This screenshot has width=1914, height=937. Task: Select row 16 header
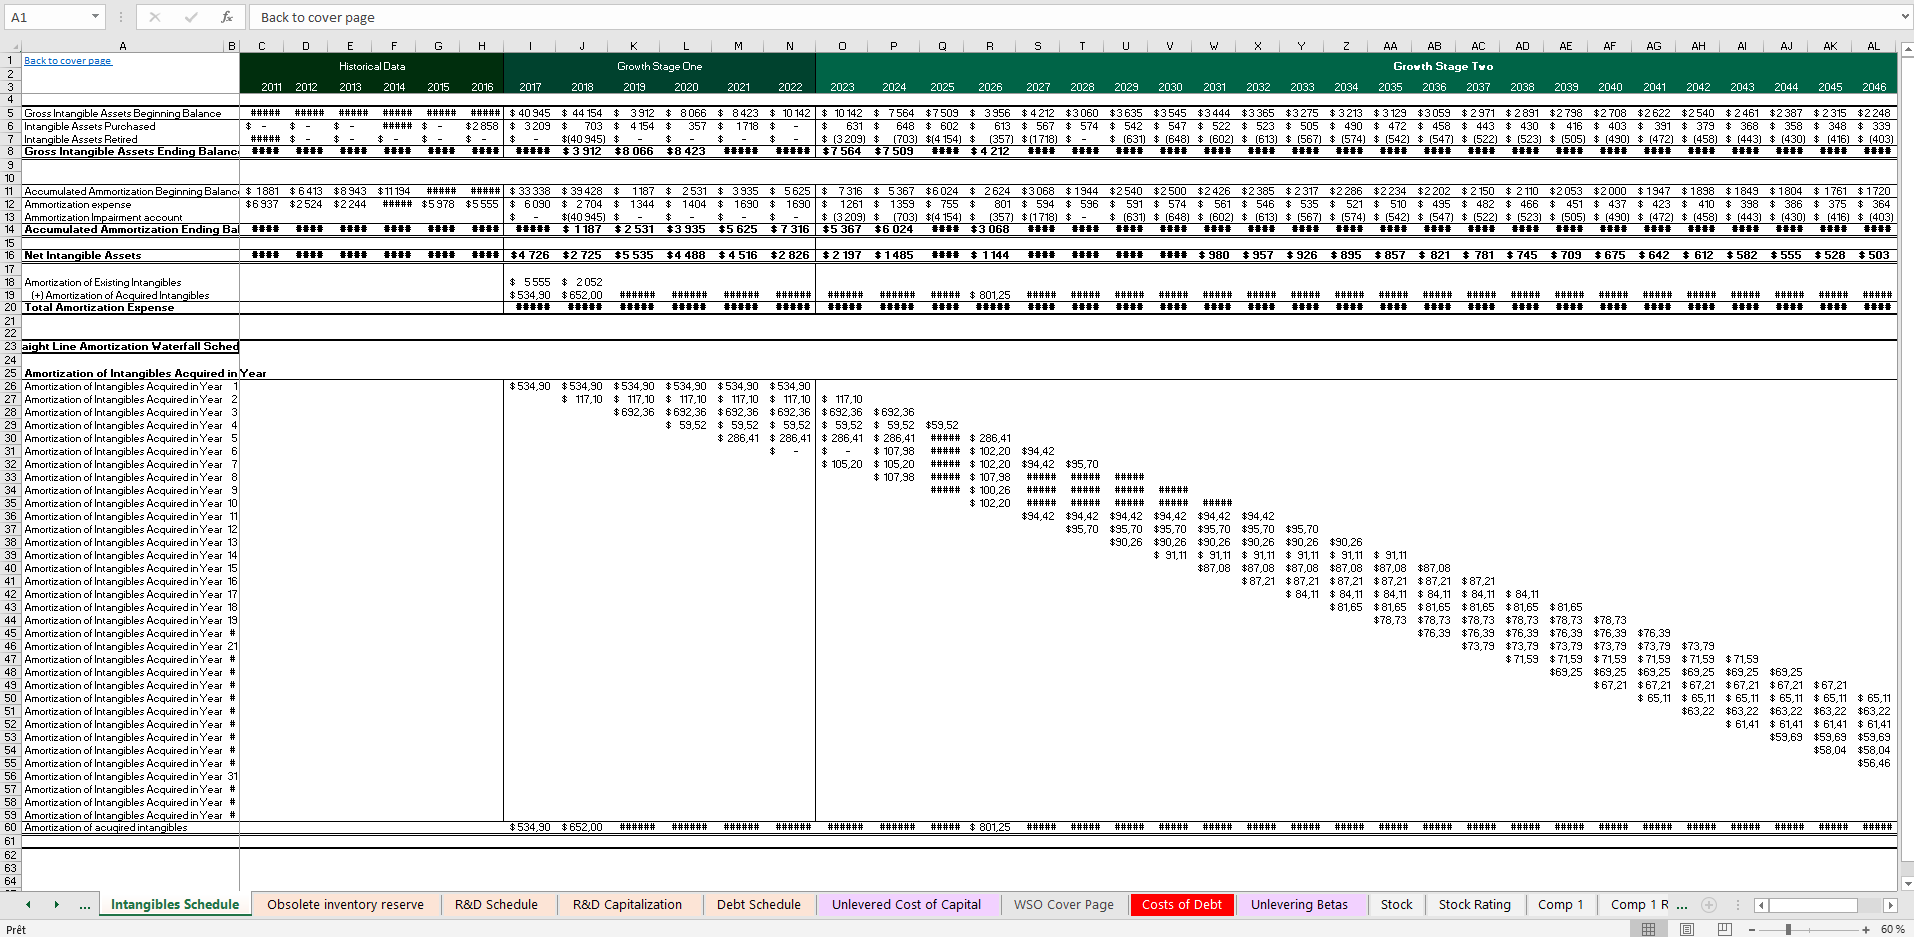[x=10, y=255]
